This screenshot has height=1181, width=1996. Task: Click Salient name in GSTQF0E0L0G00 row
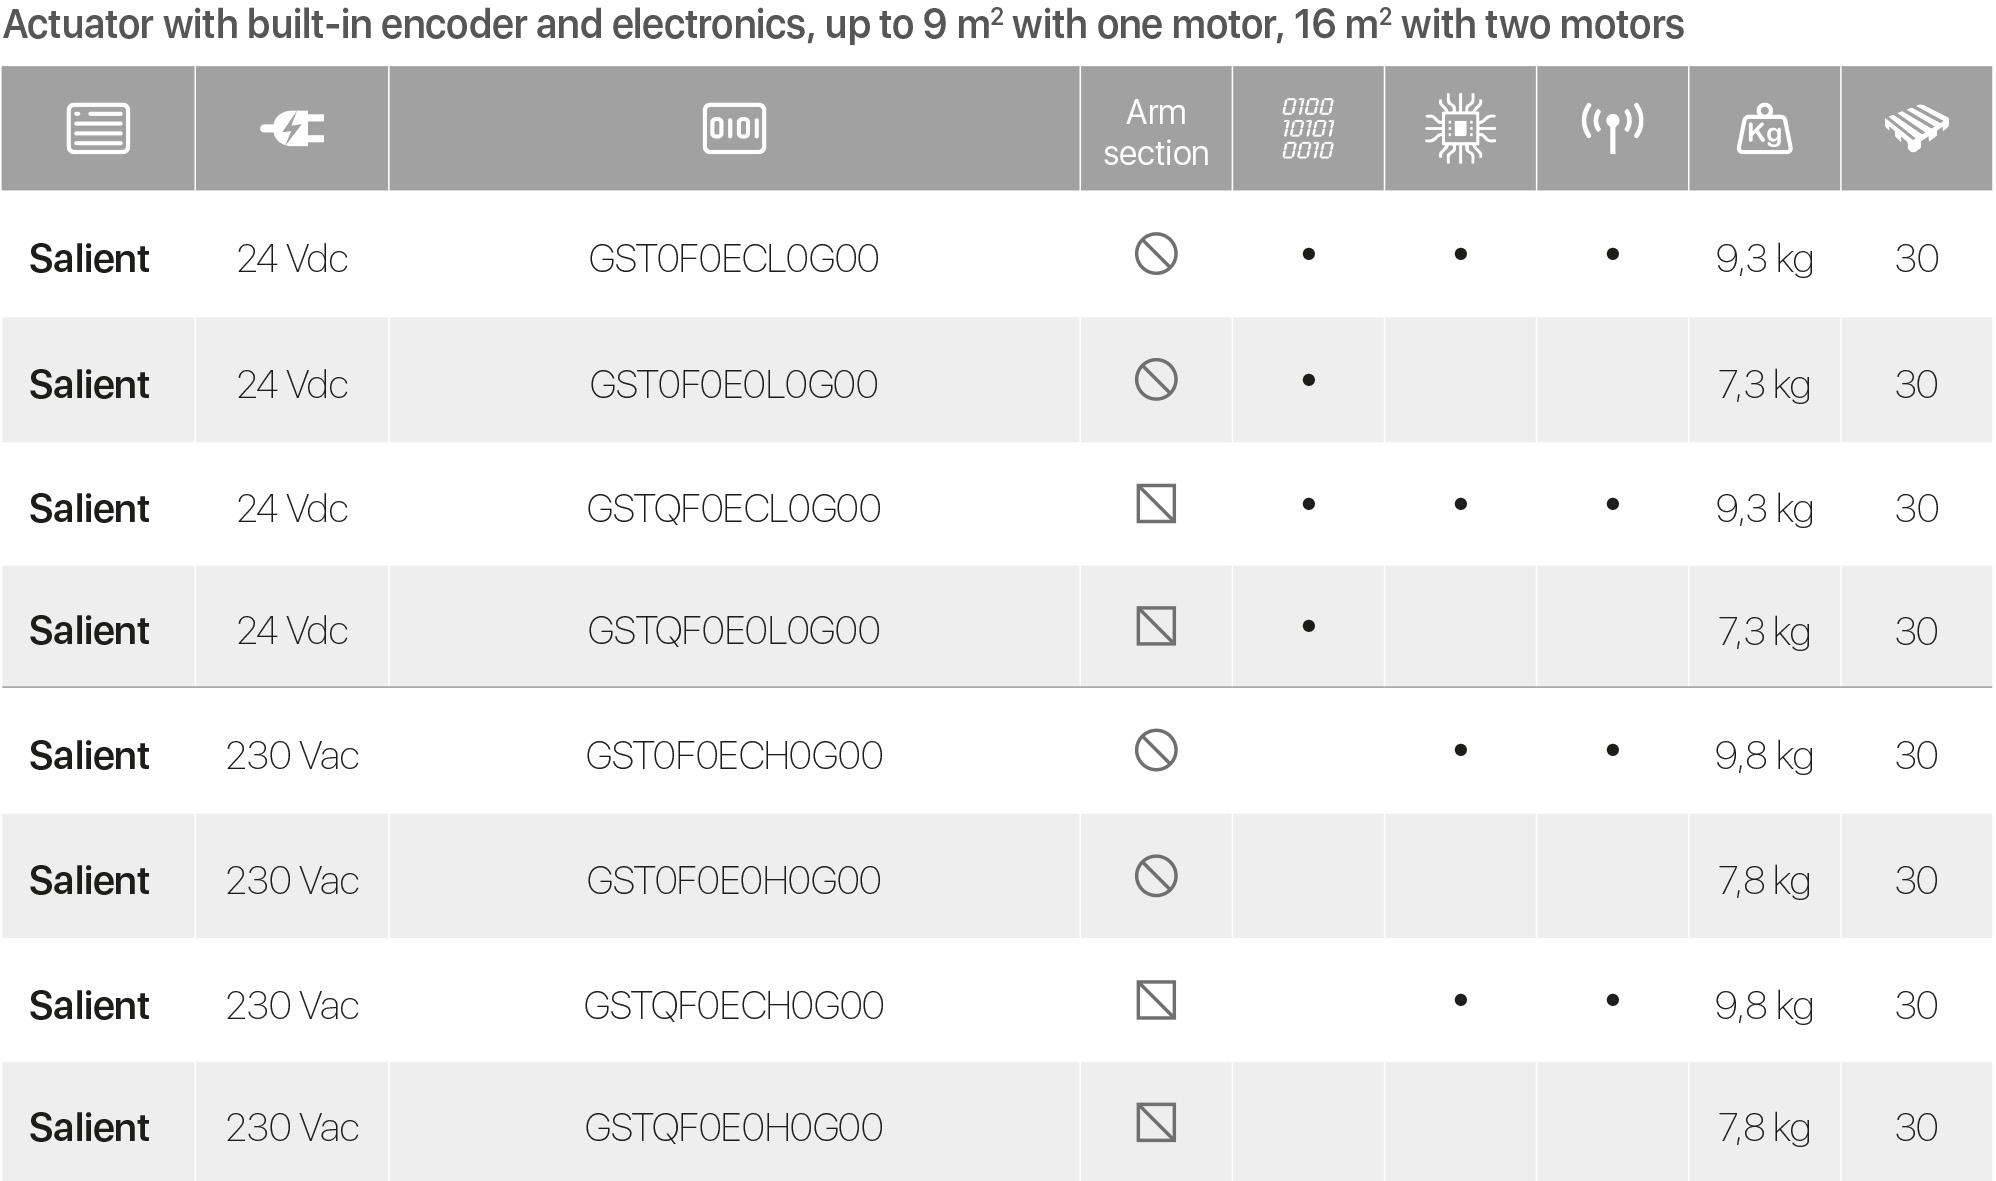pos(89,631)
